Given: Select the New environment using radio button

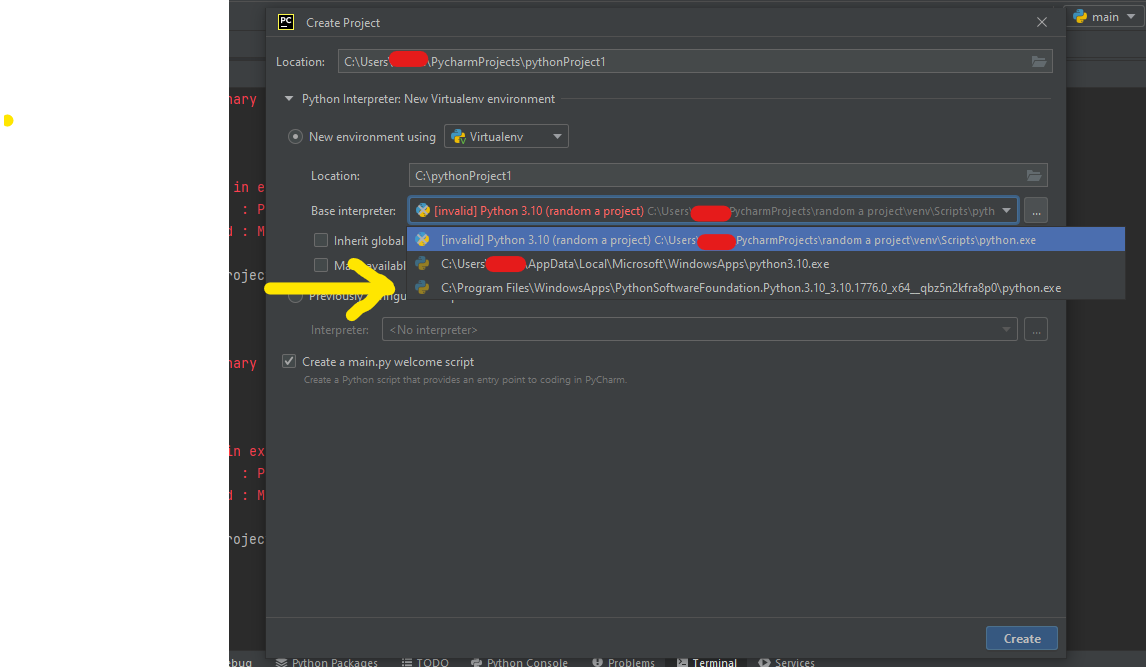Looking at the screenshot, I should pyautogui.click(x=295, y=137).
